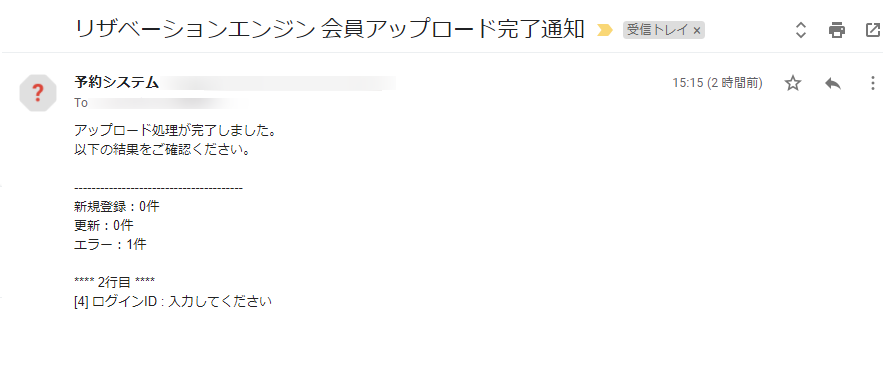Screen dimensions: 893x368
Task: Reply to the message with the arrow icon
Action: [833, 84]
